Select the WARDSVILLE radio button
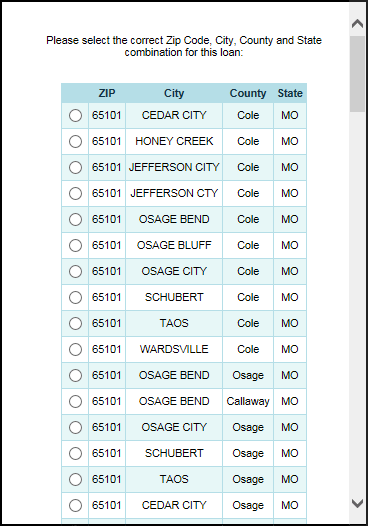The image size is (368, 526). click(x=75, y=349)
